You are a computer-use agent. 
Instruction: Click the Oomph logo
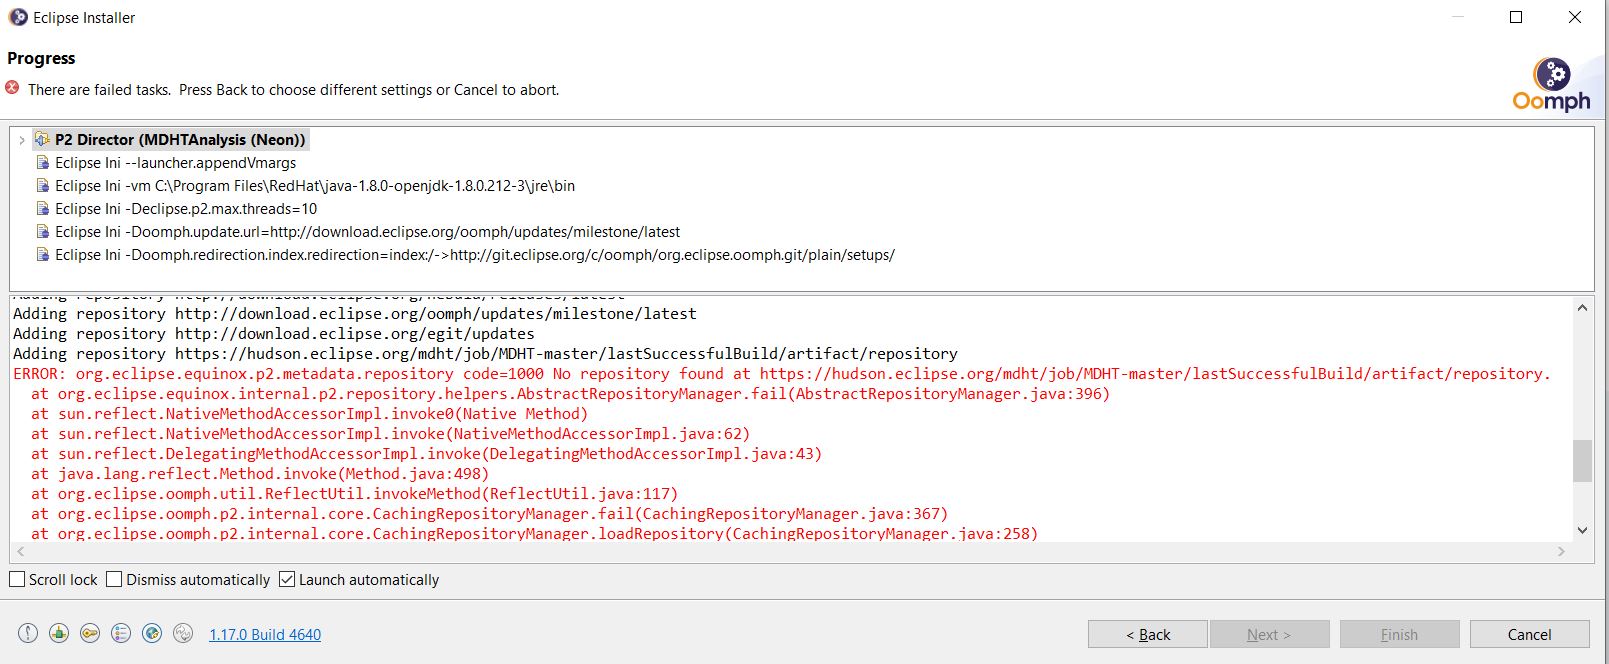[x=1551, y=84]
